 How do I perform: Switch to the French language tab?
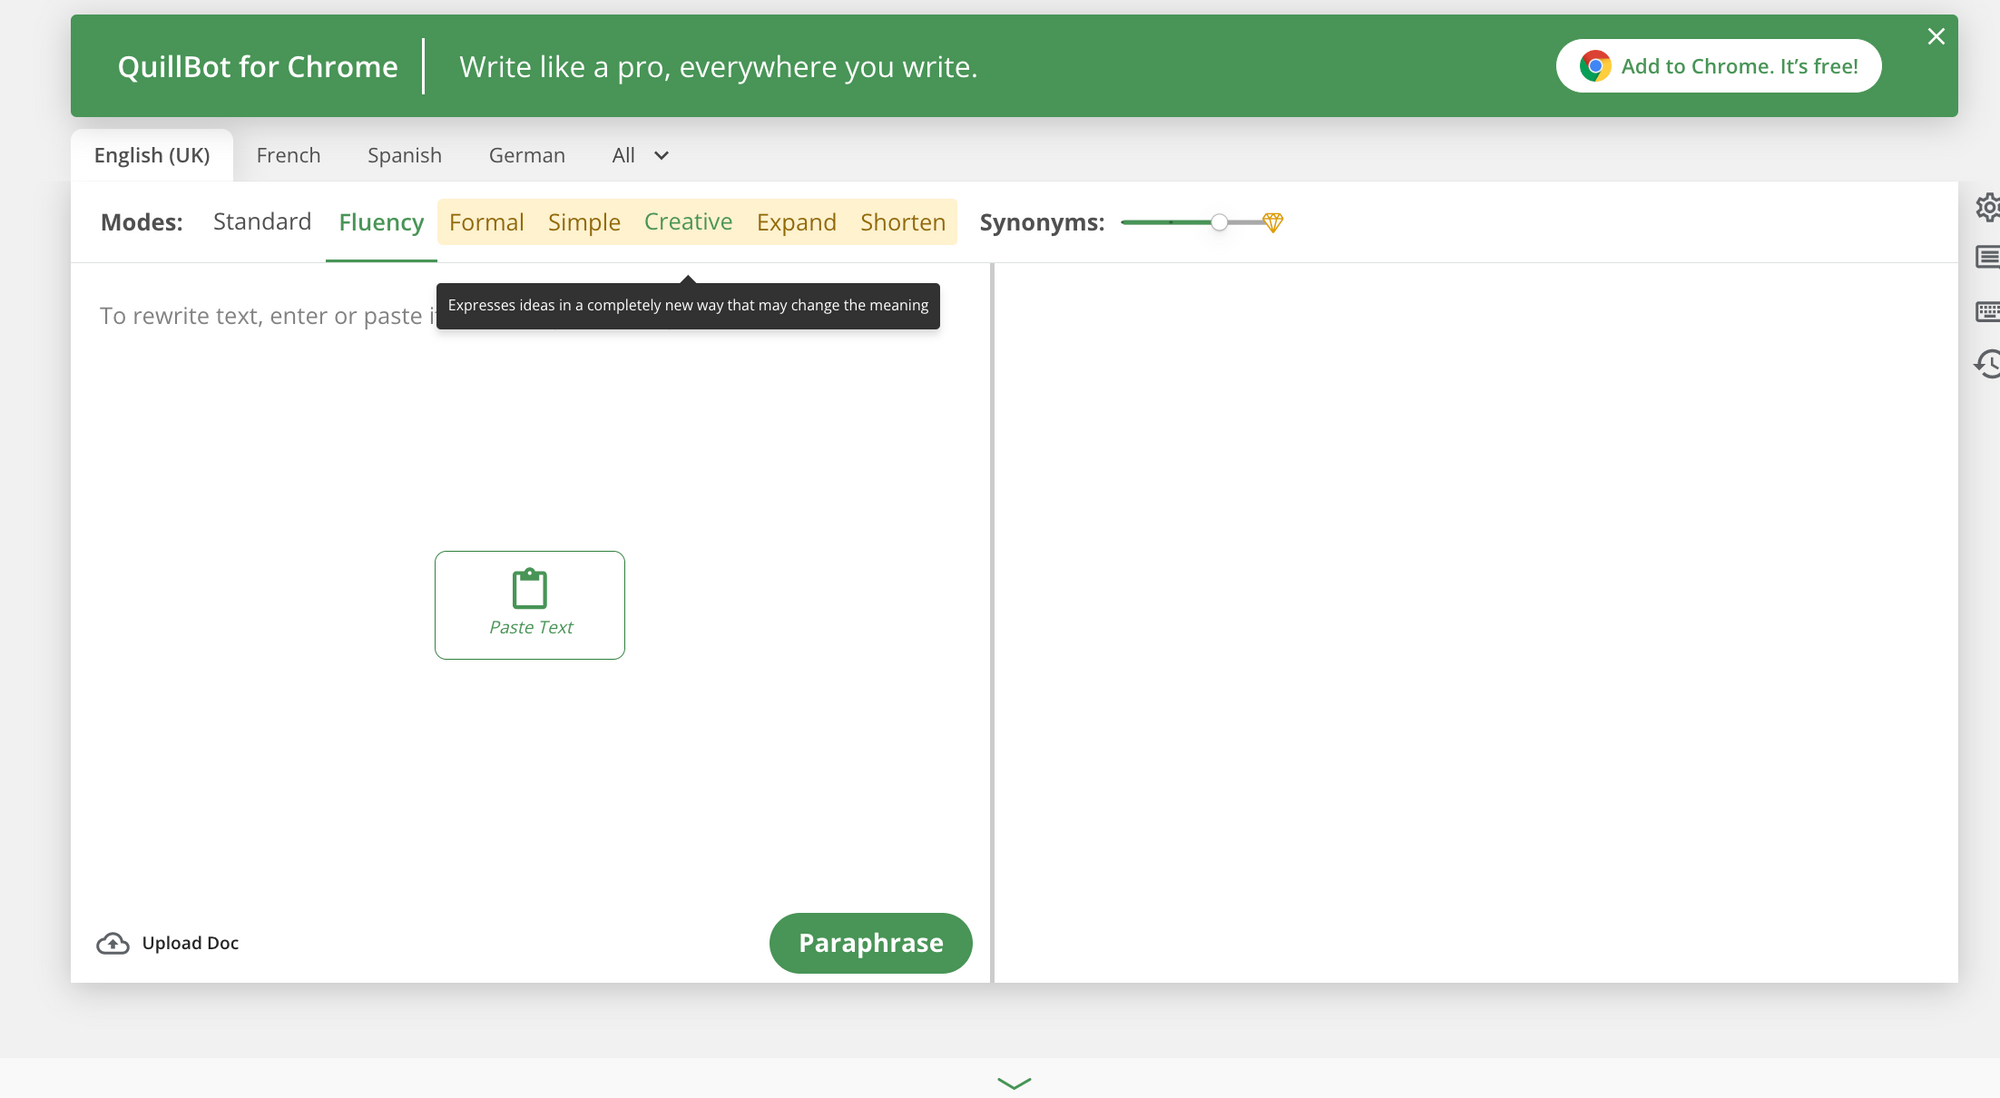pos(288,155)
